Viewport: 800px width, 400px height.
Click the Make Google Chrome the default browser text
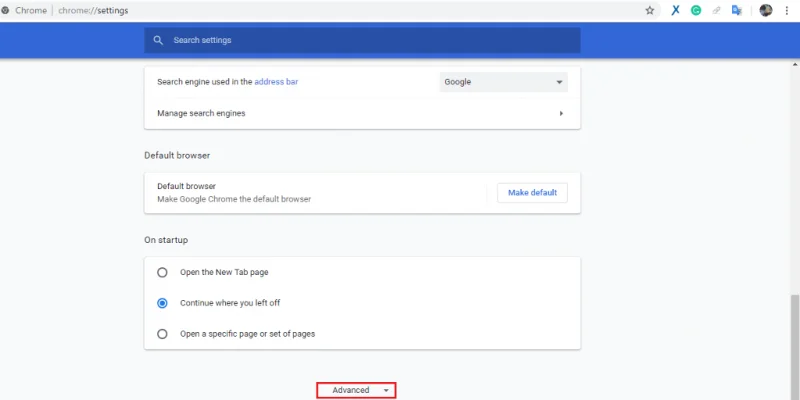pyautogui.click(x=234, y=199)
